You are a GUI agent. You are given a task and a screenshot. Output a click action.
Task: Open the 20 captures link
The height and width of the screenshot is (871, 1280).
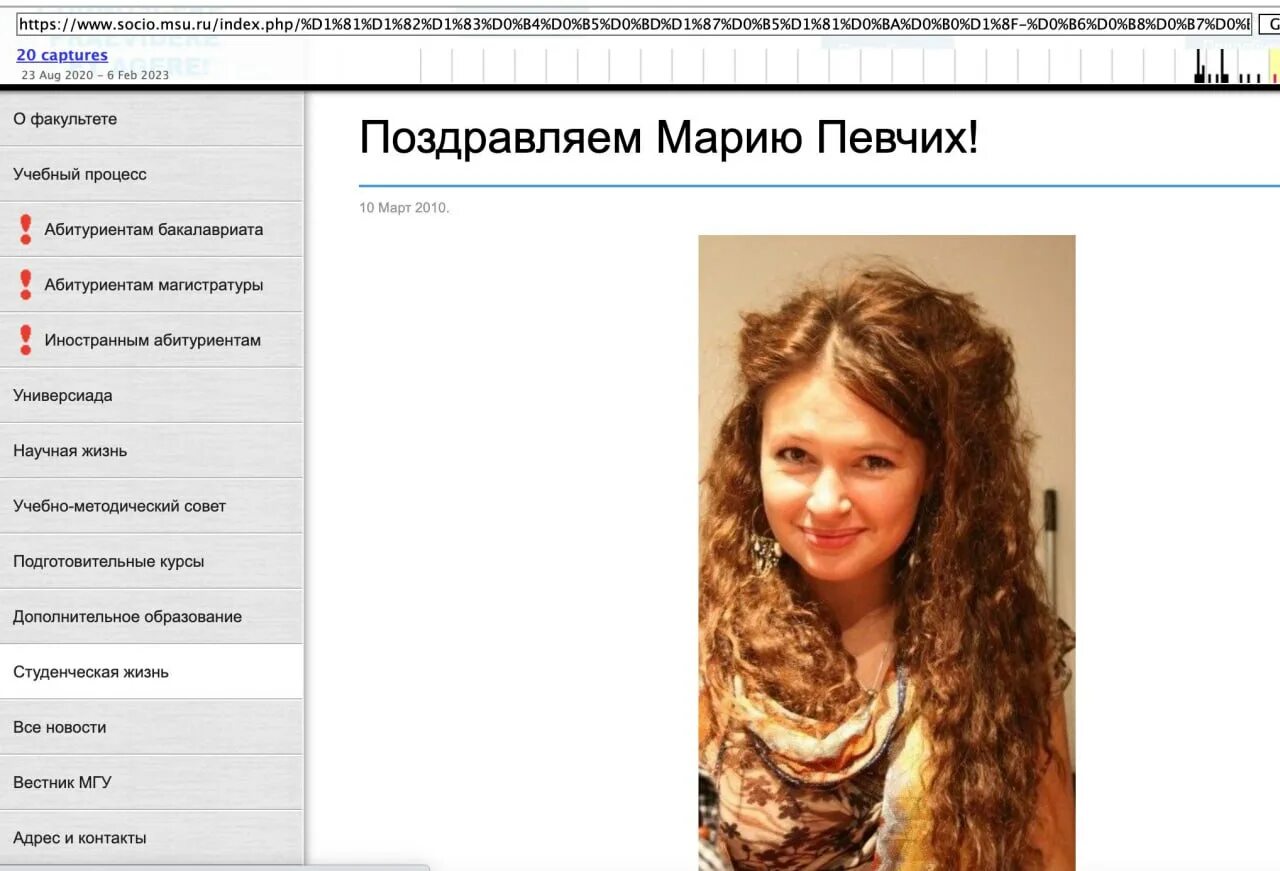[62, 55]
